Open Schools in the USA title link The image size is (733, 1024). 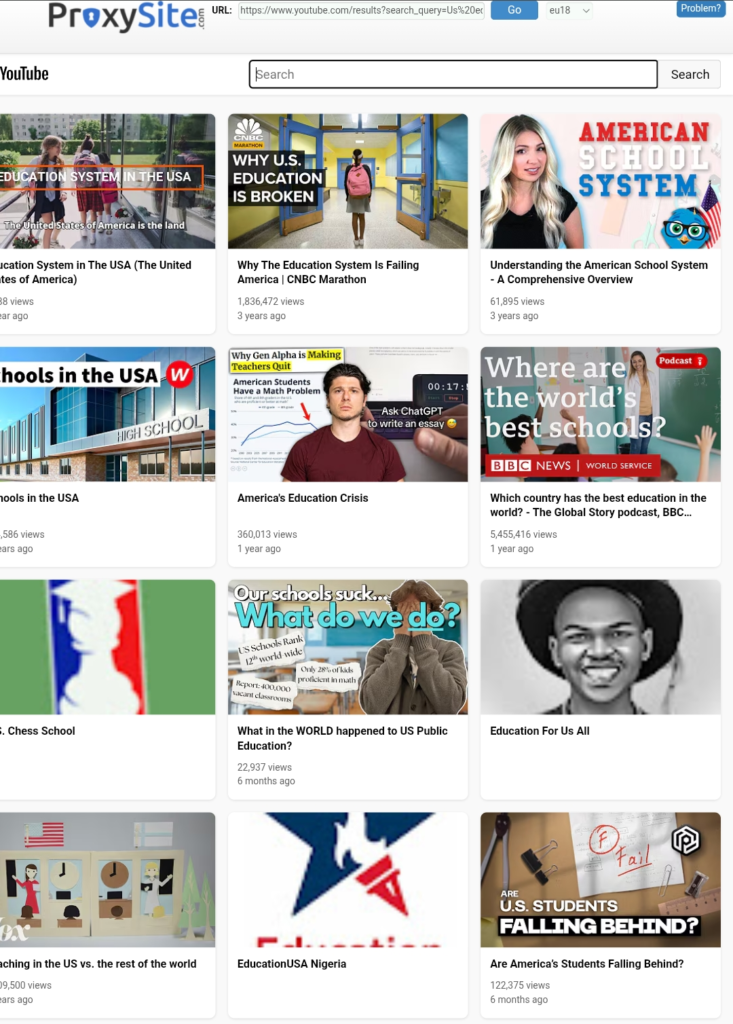39,498
